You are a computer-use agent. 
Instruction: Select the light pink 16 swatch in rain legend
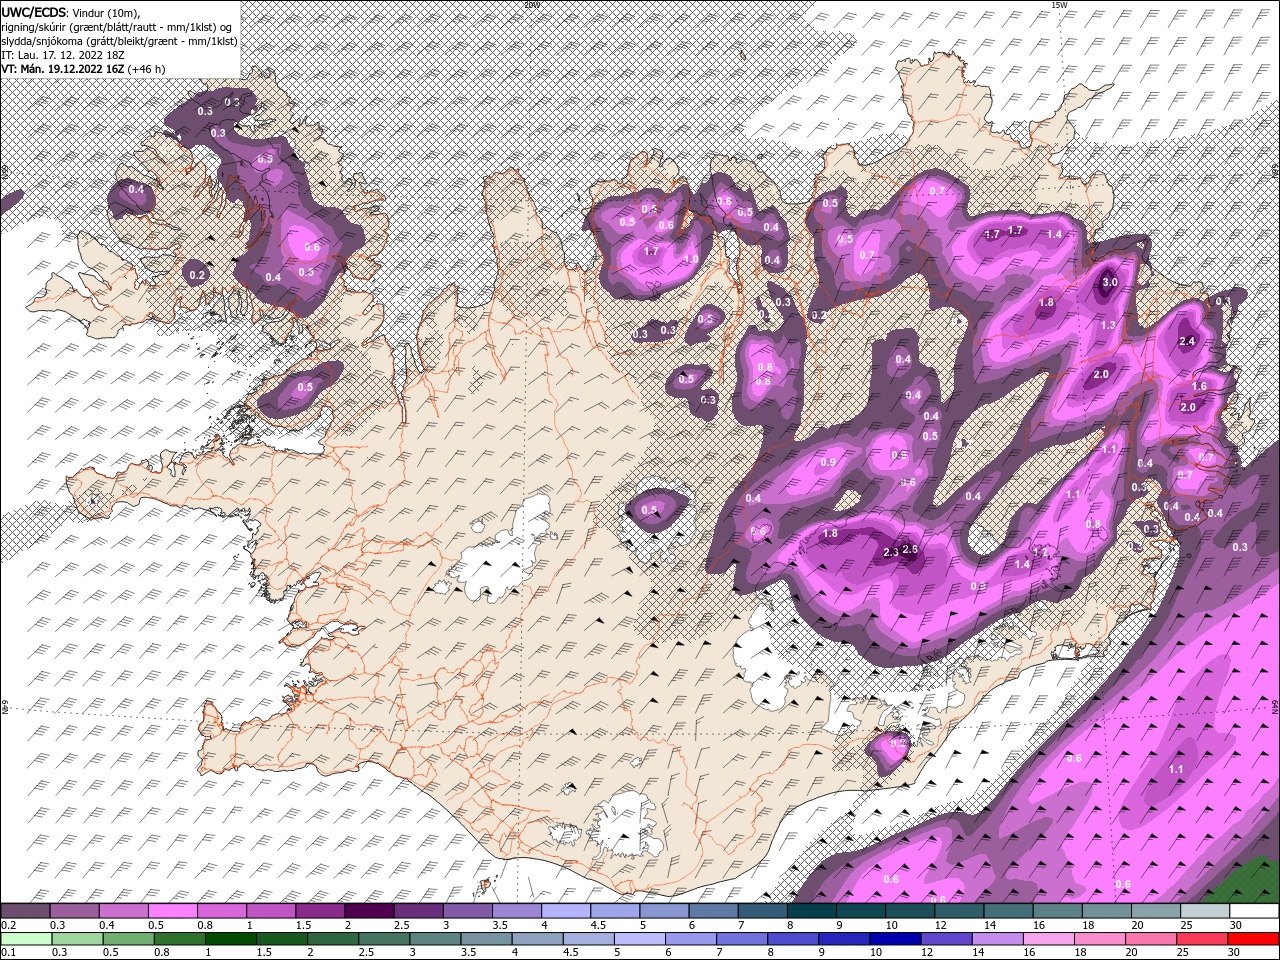[1050, 939]
